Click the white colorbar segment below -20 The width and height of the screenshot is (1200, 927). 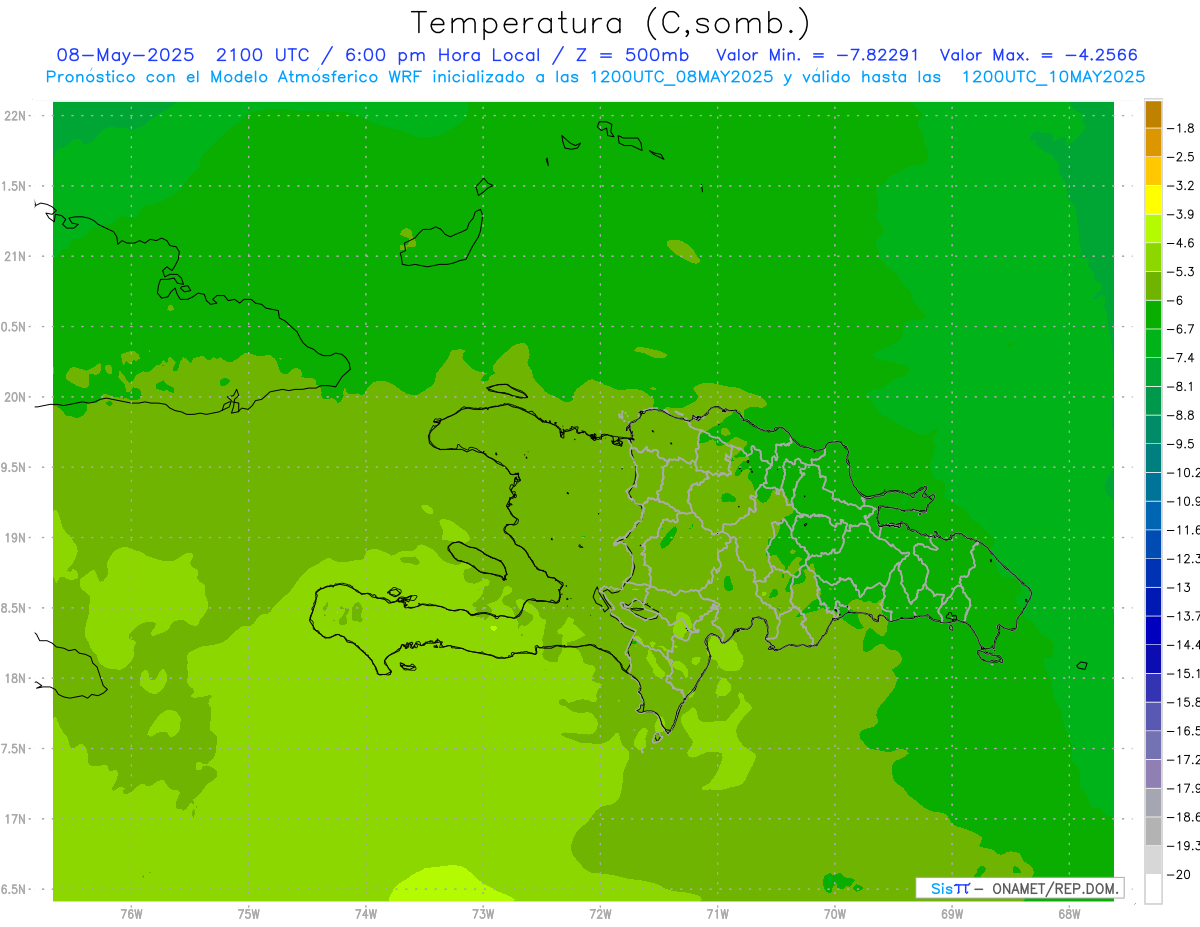click(1153, 888)
